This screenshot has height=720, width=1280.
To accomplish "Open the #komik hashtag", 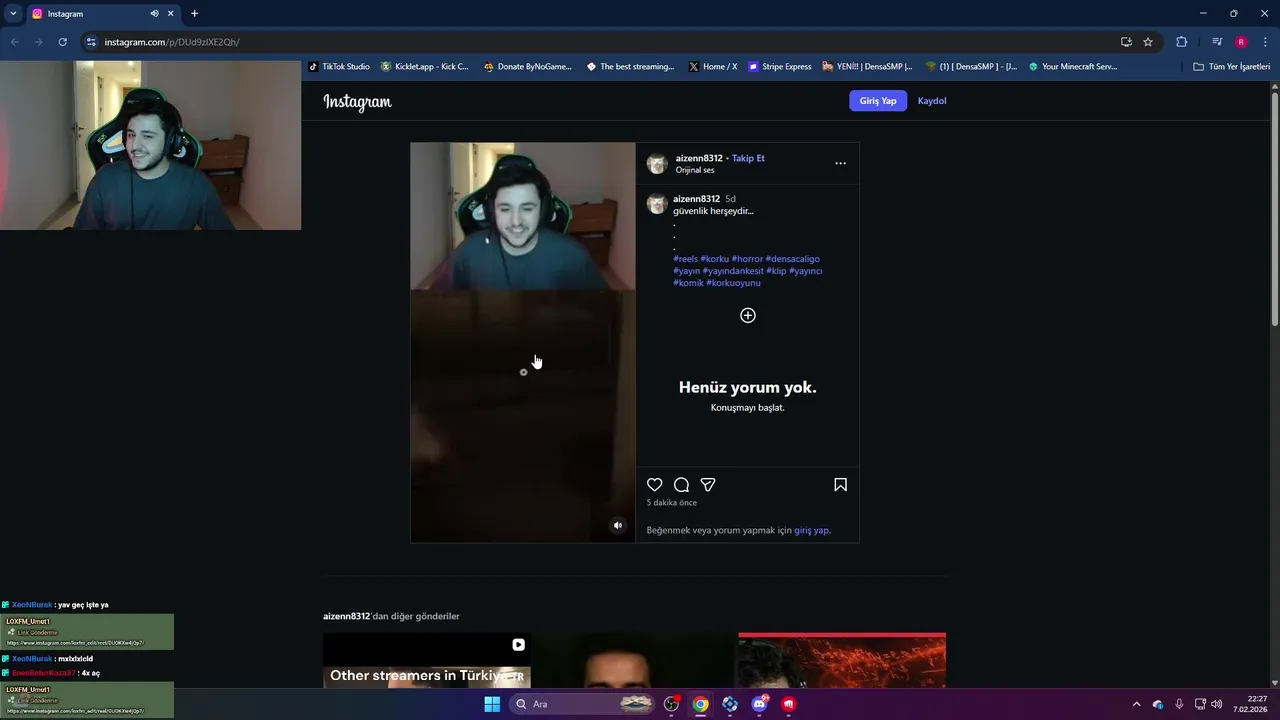I will 689,283.
